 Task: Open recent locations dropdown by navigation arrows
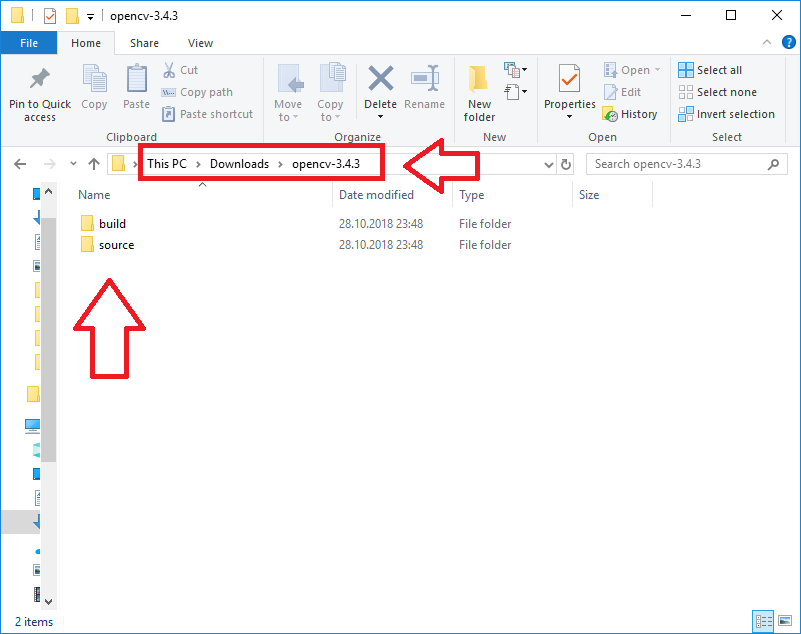[73, 164]
